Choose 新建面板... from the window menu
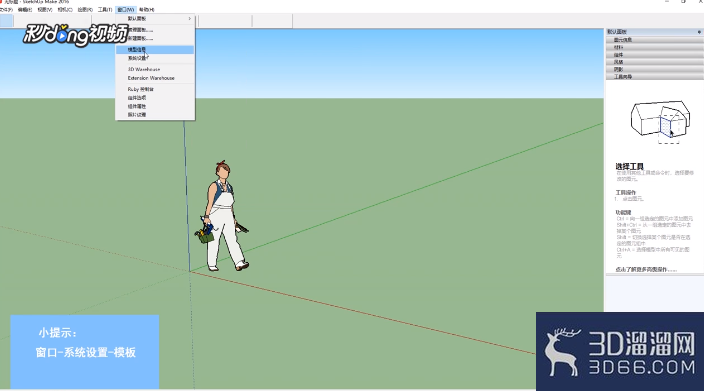This screenshot has height=391, width=704. 155,39
